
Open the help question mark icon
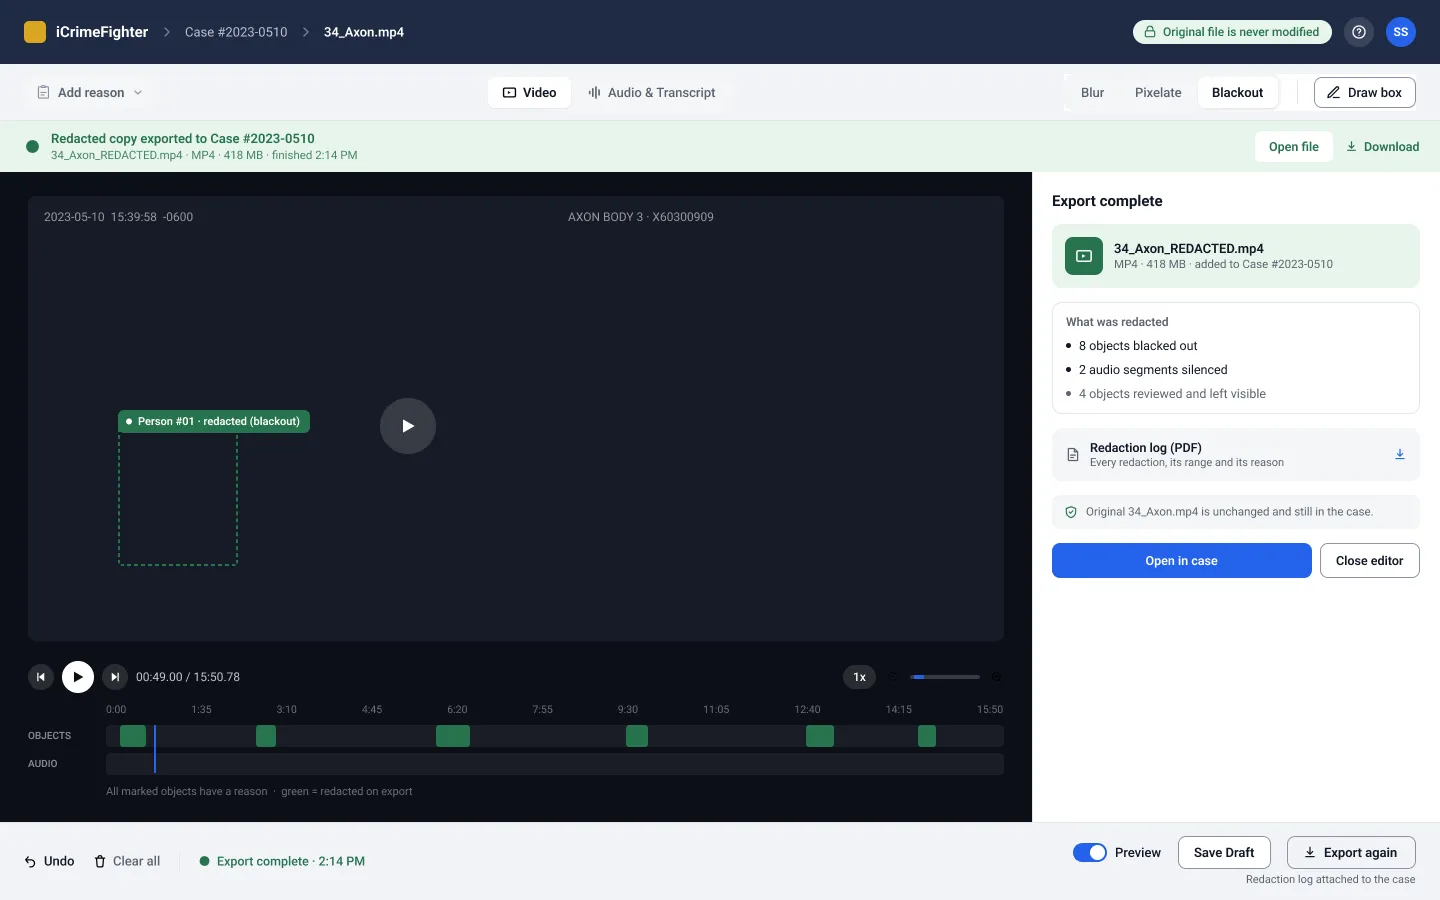(x=1359, y=32)
